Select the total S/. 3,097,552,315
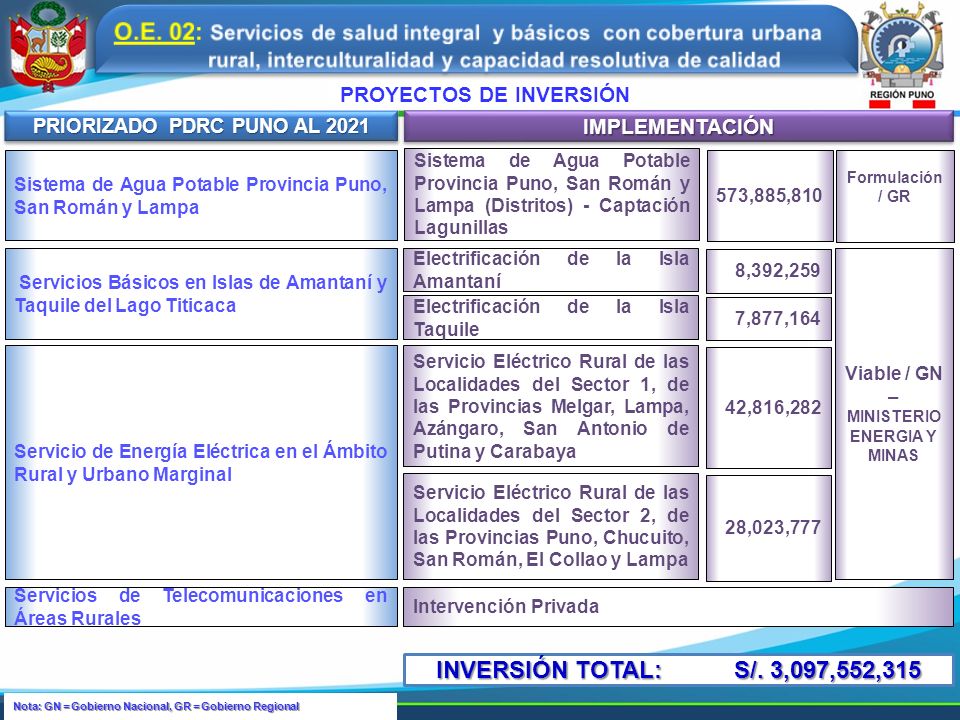The height and width of the screenshot is (720, 960). pyautogui.click(x=828, y=670)
